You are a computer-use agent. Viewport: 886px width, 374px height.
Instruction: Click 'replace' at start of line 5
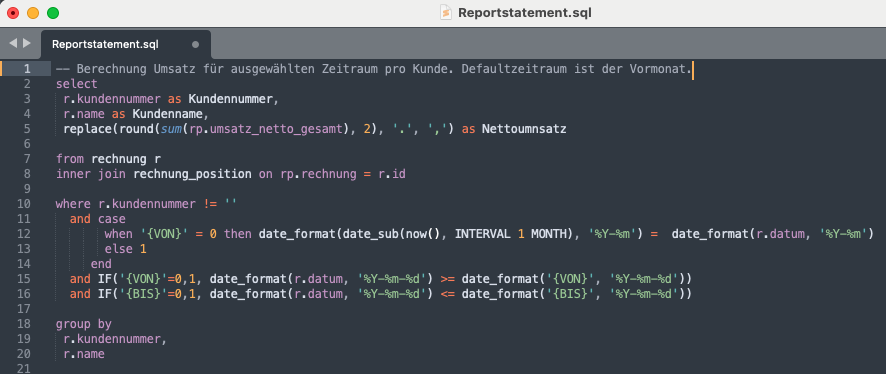click(x=88, y=129)
